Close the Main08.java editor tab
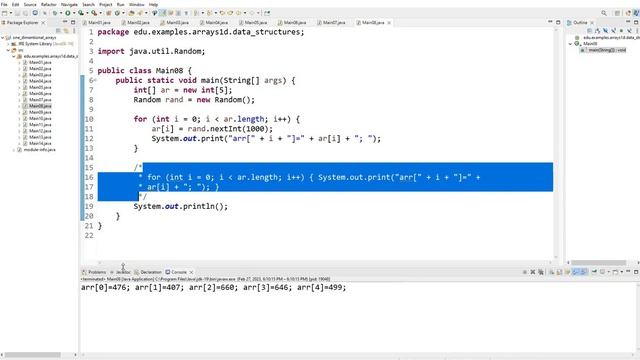Image resolution: width=640 pixels, height=360 pixels. 389,22
